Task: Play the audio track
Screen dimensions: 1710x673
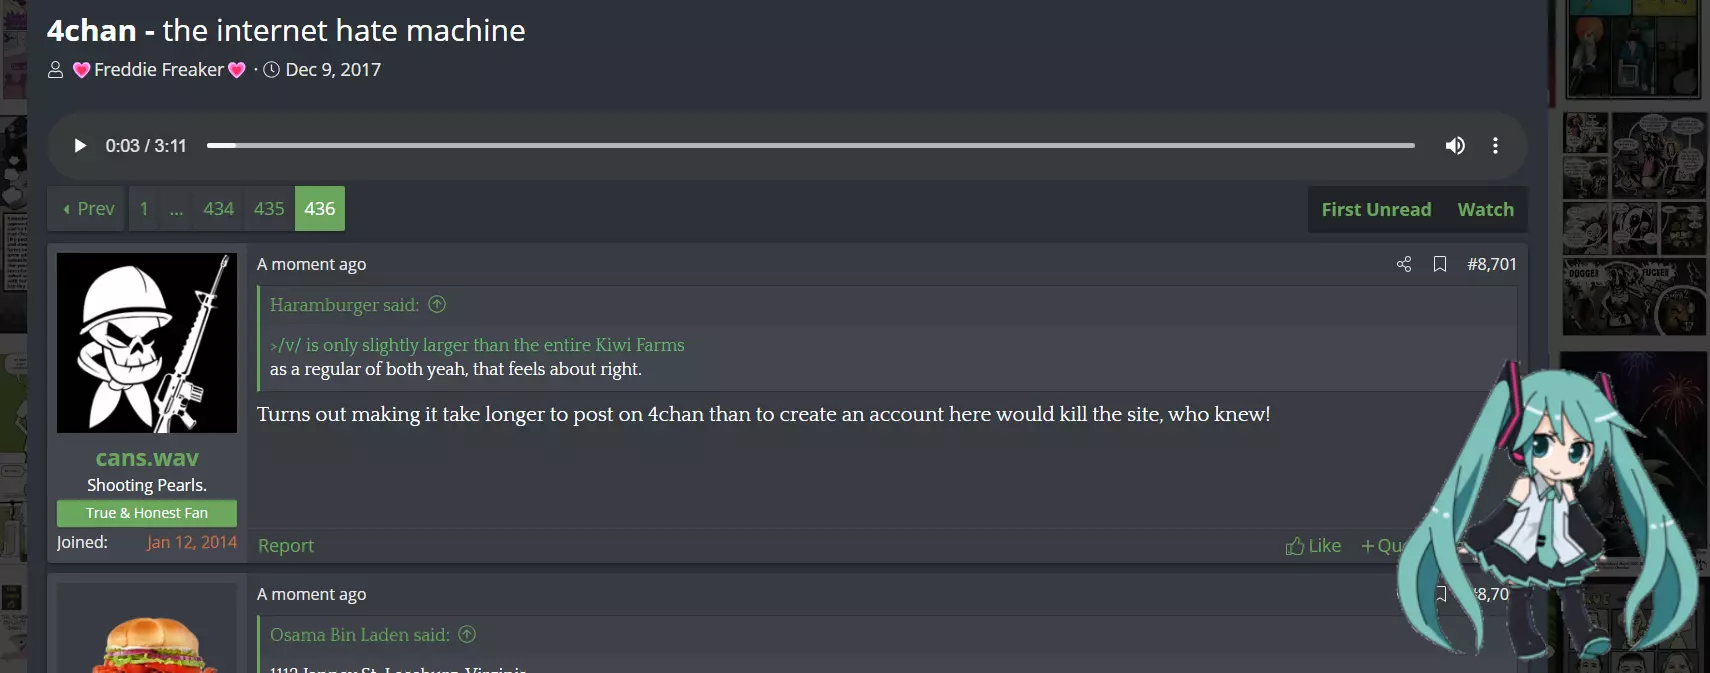Action: click(80, 146)
